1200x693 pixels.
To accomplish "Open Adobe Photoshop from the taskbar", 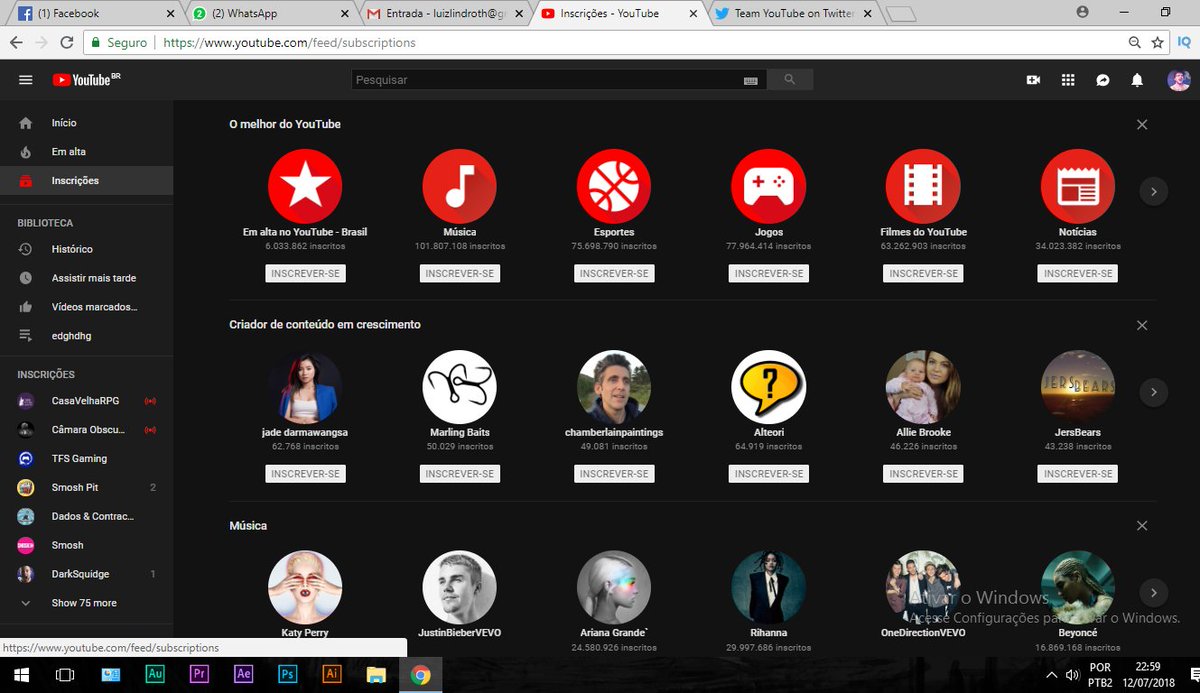I will pyautogui.click(x=287, y=674).
